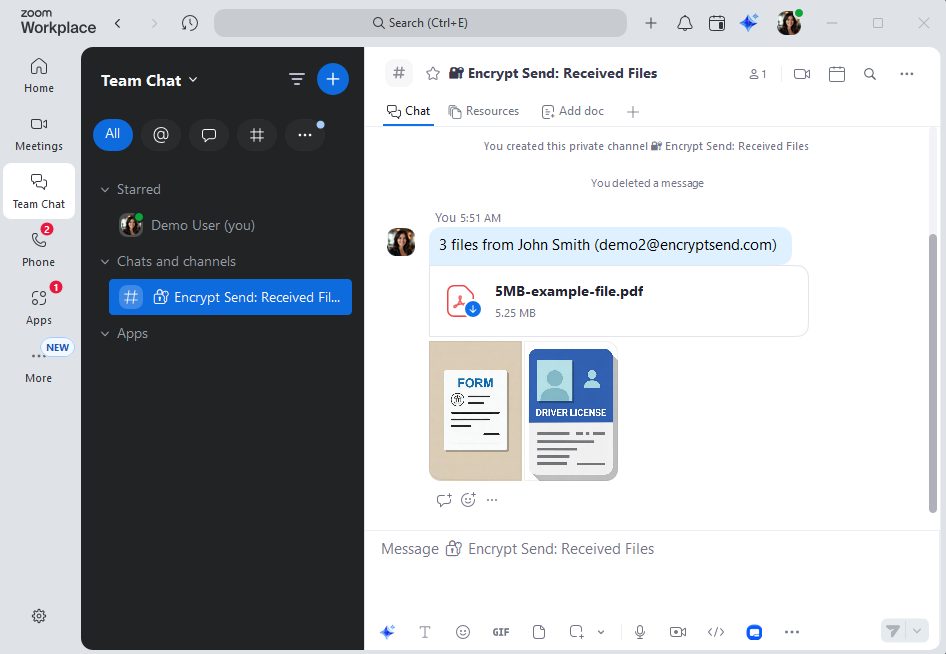This screenshot has height=654, width=946.
Task: Open send options dropdown arrow
Action: 917,631
